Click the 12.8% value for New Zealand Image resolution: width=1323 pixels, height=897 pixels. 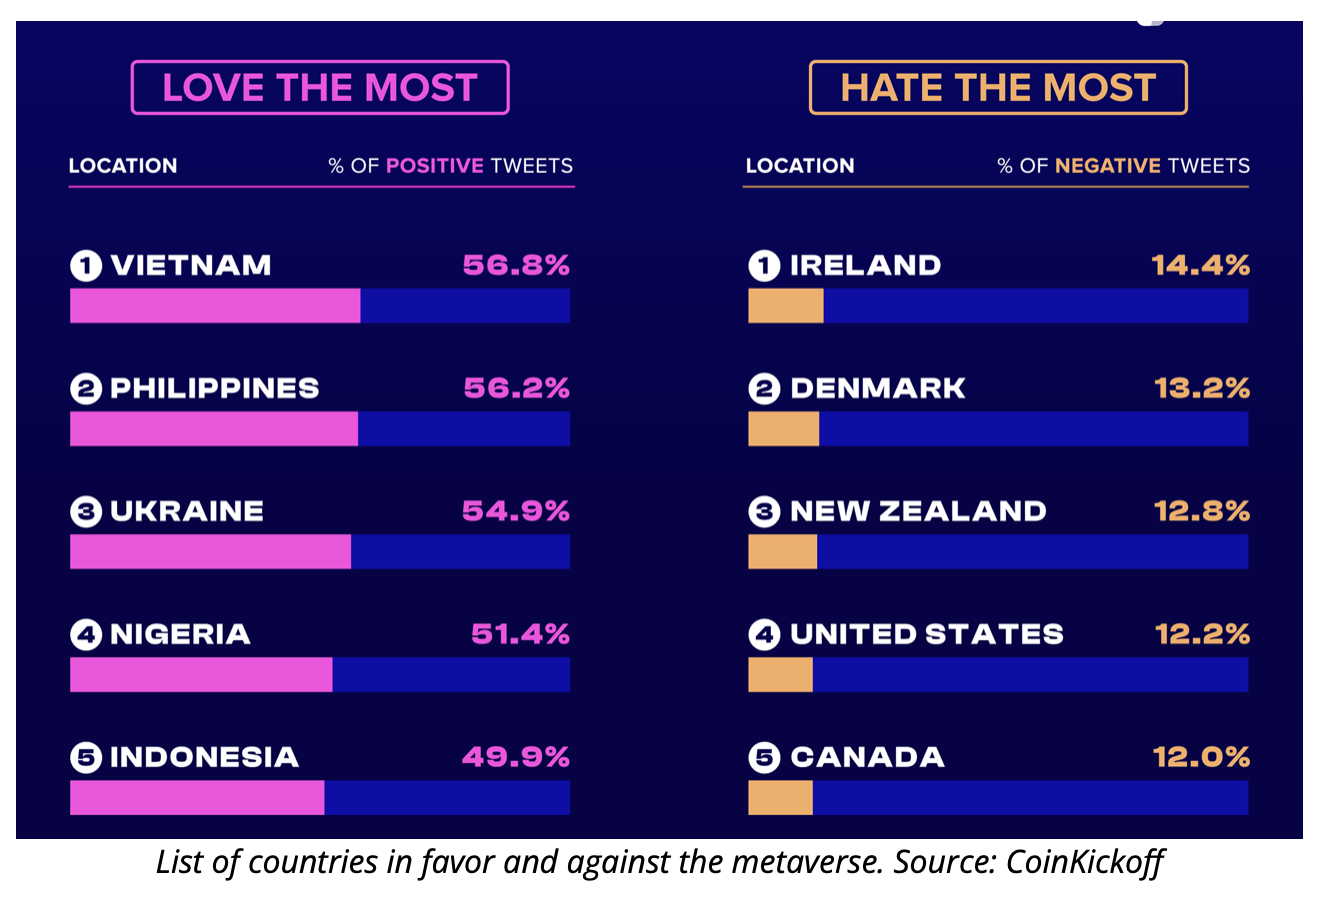[x=1202, y=512]
